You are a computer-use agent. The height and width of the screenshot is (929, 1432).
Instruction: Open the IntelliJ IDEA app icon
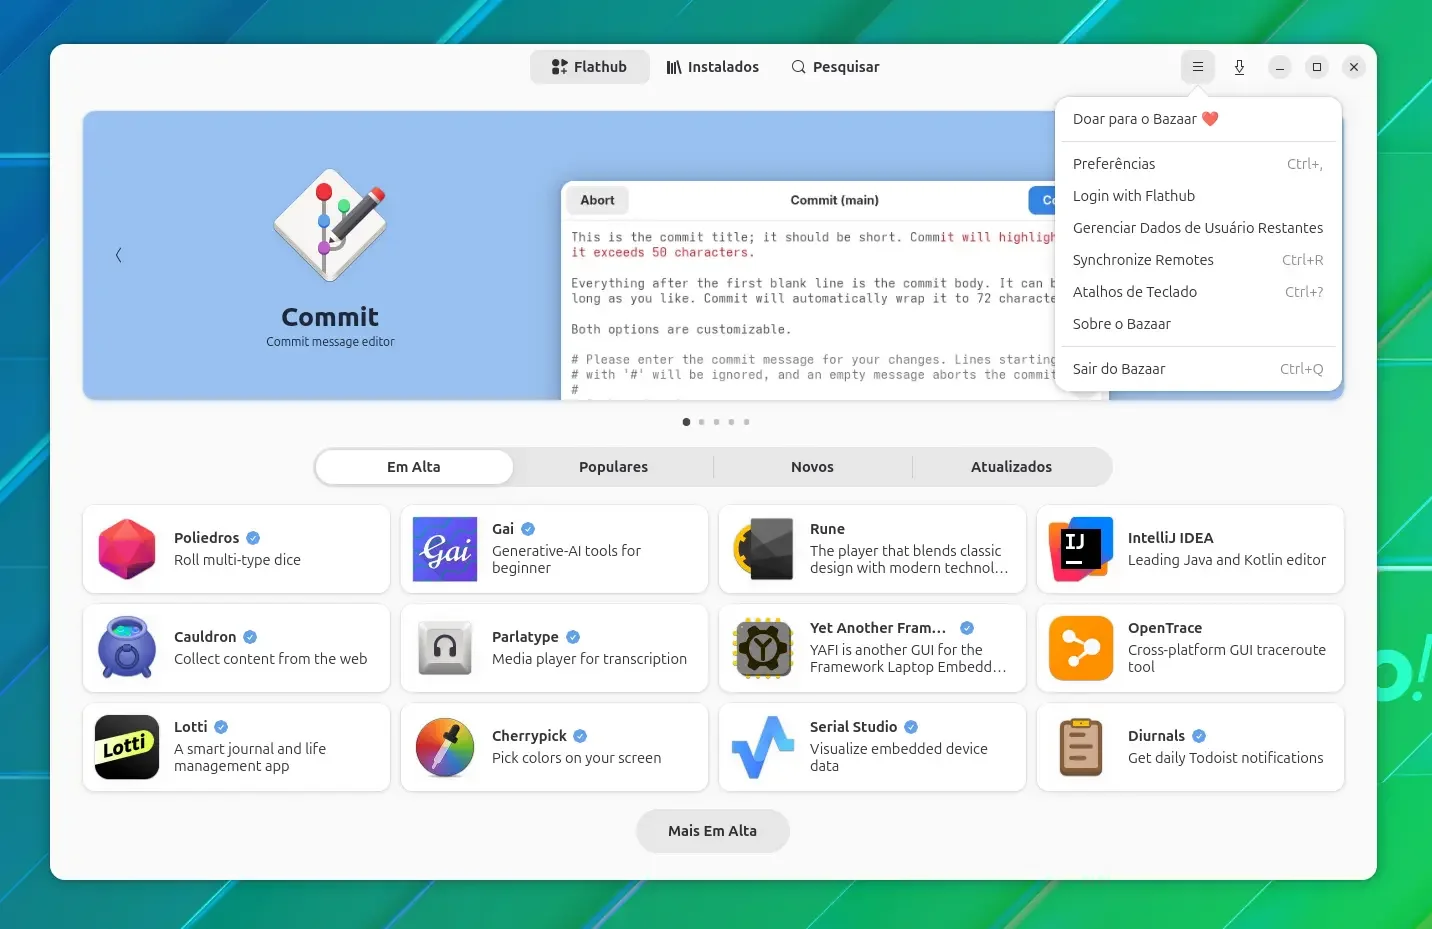tap(1081, 549)
